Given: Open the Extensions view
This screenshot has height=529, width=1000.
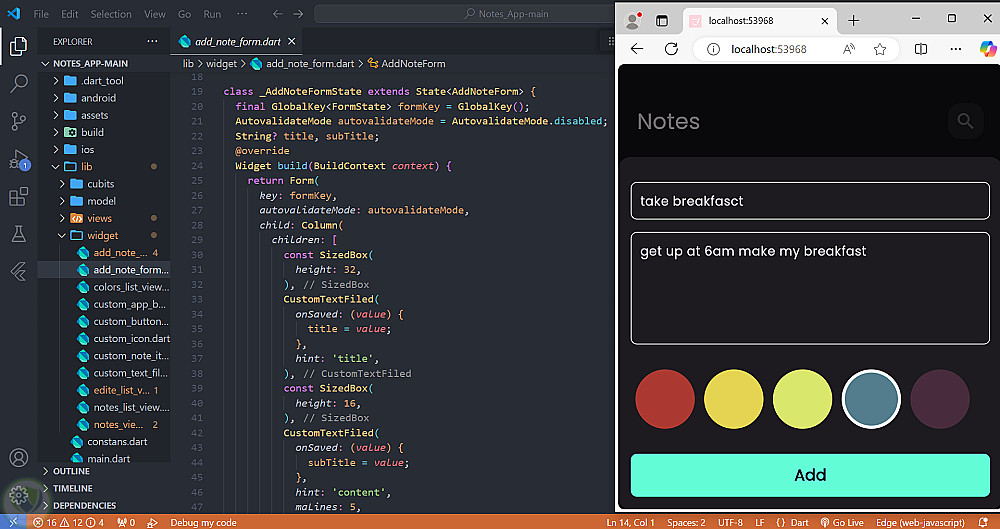Looking at the screenshot, I should coord(18,197).
